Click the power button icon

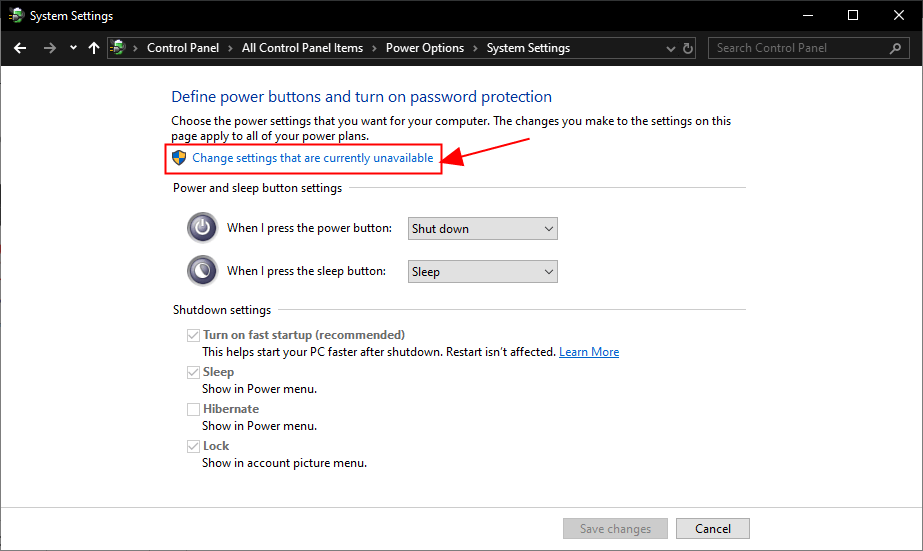202,228
